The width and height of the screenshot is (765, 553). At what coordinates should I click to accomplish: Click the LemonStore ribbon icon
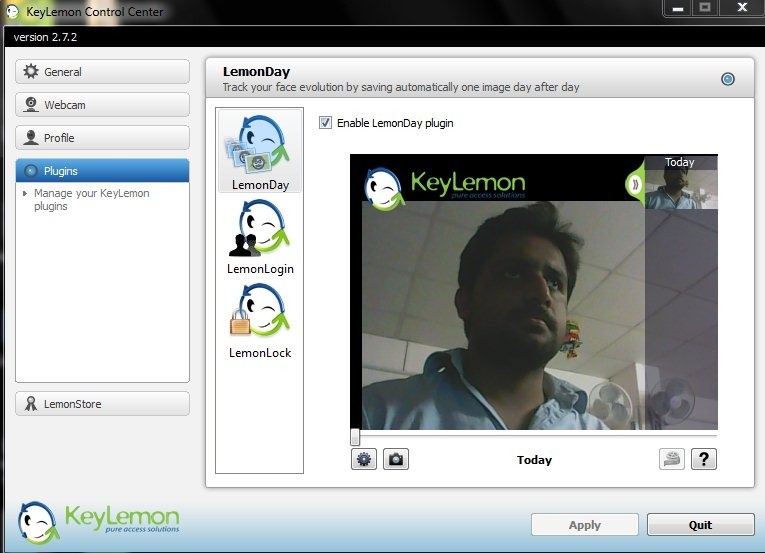(x=31, y=404)
